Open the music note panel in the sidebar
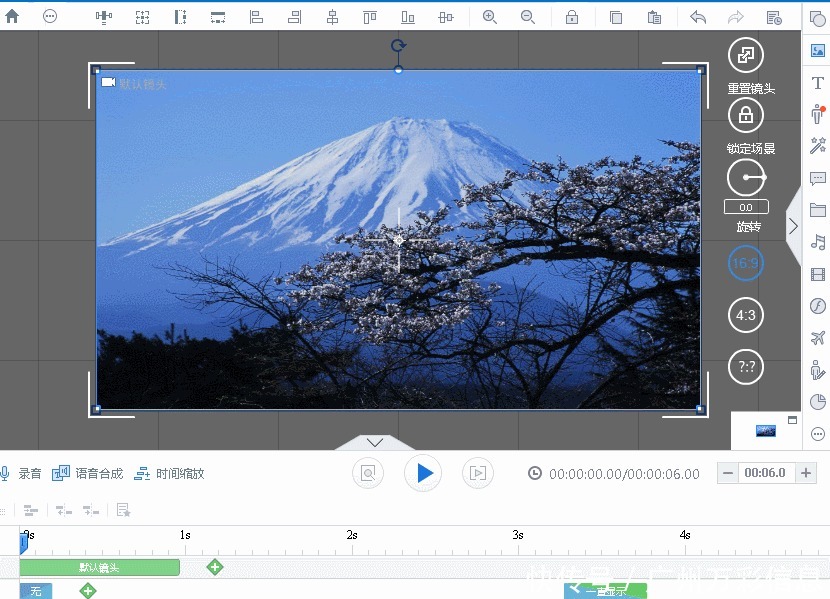This screenshot has height=599, width=830. [817, 242]
